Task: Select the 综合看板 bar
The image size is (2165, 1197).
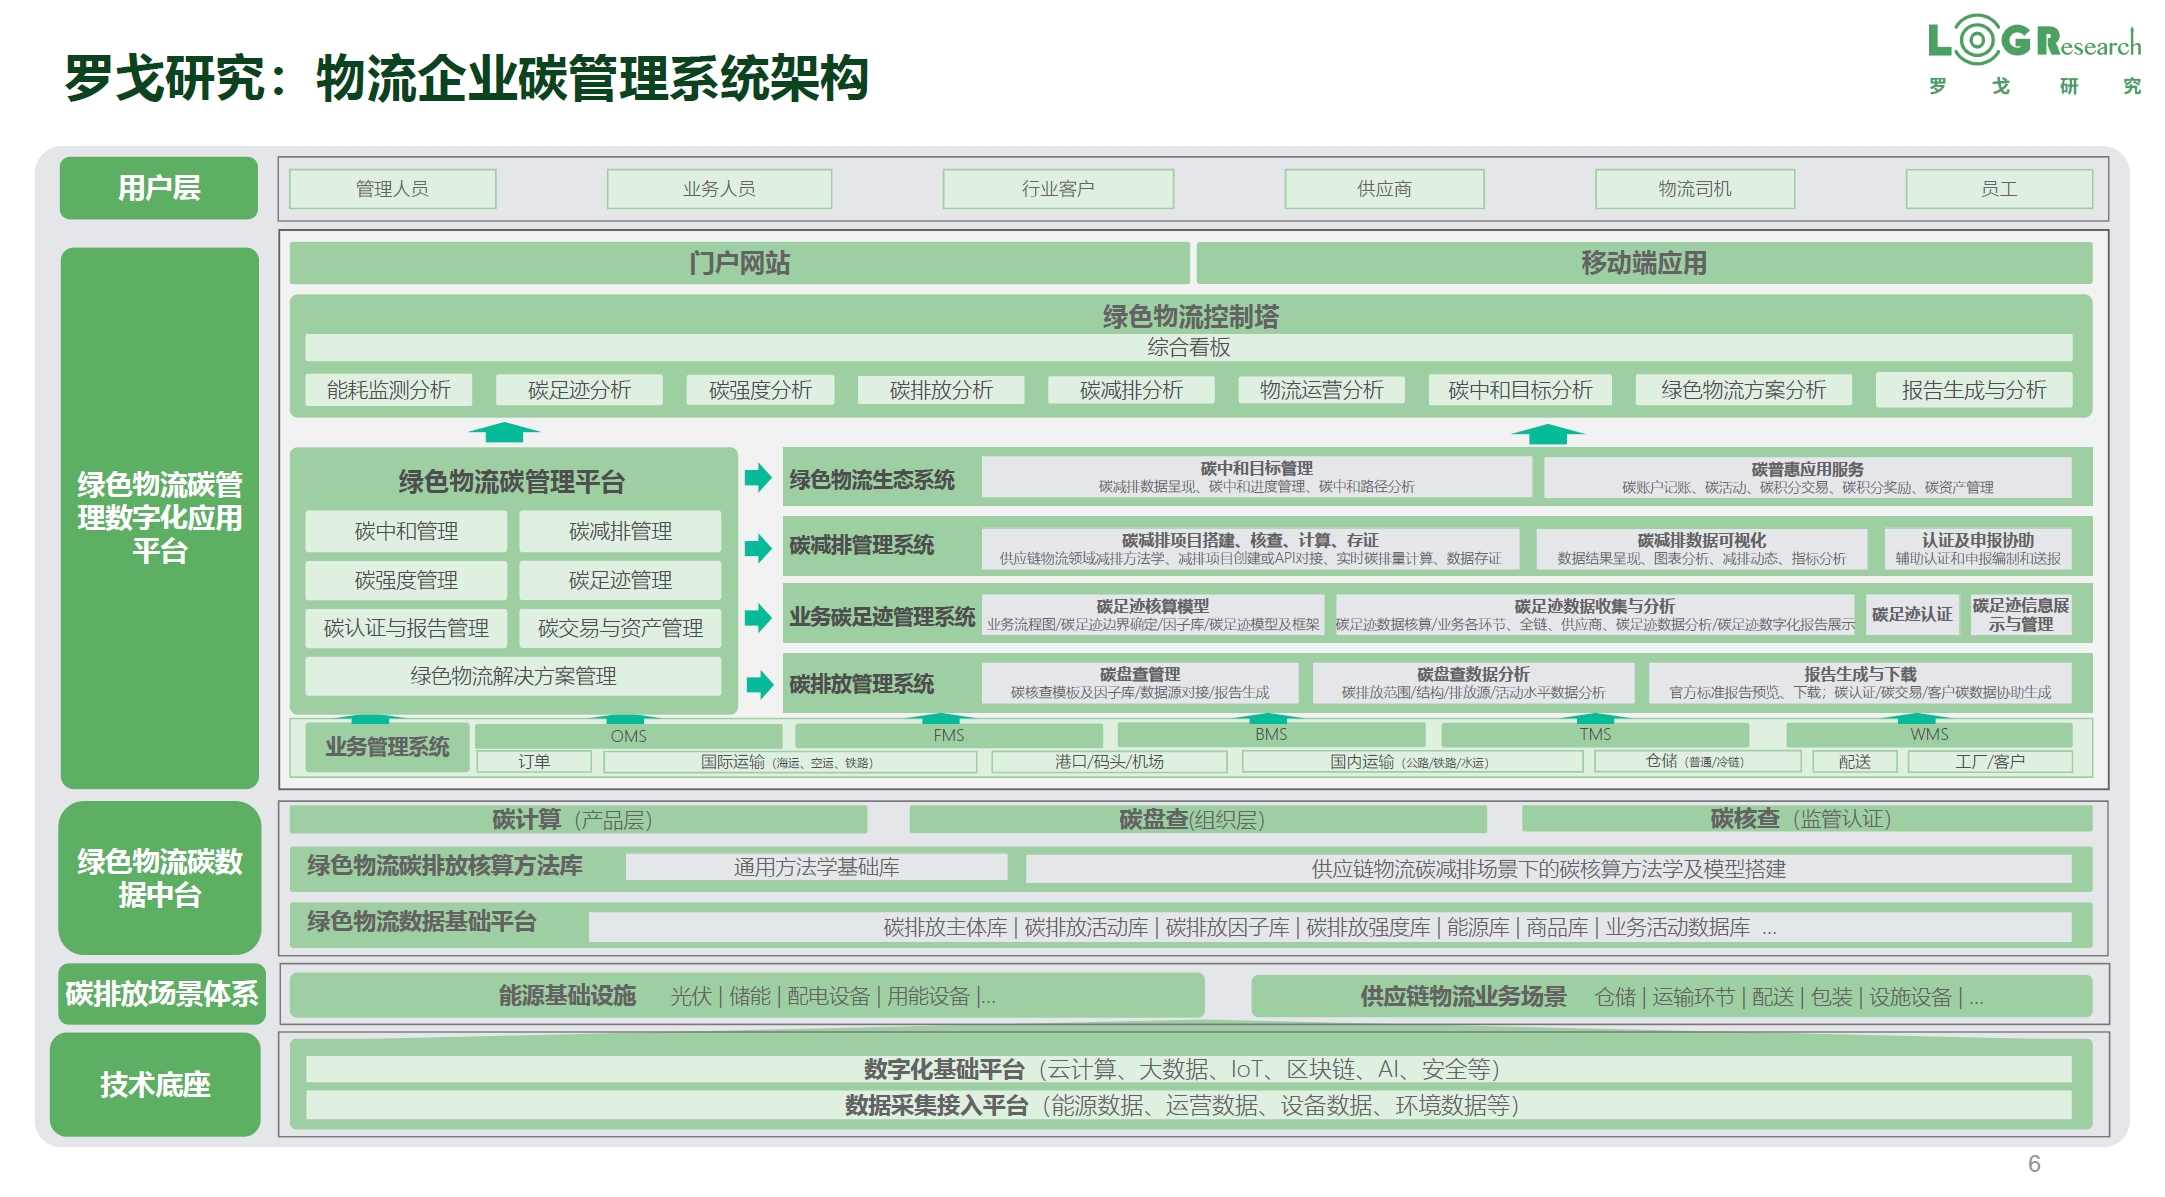Action: coord(1188,347)
